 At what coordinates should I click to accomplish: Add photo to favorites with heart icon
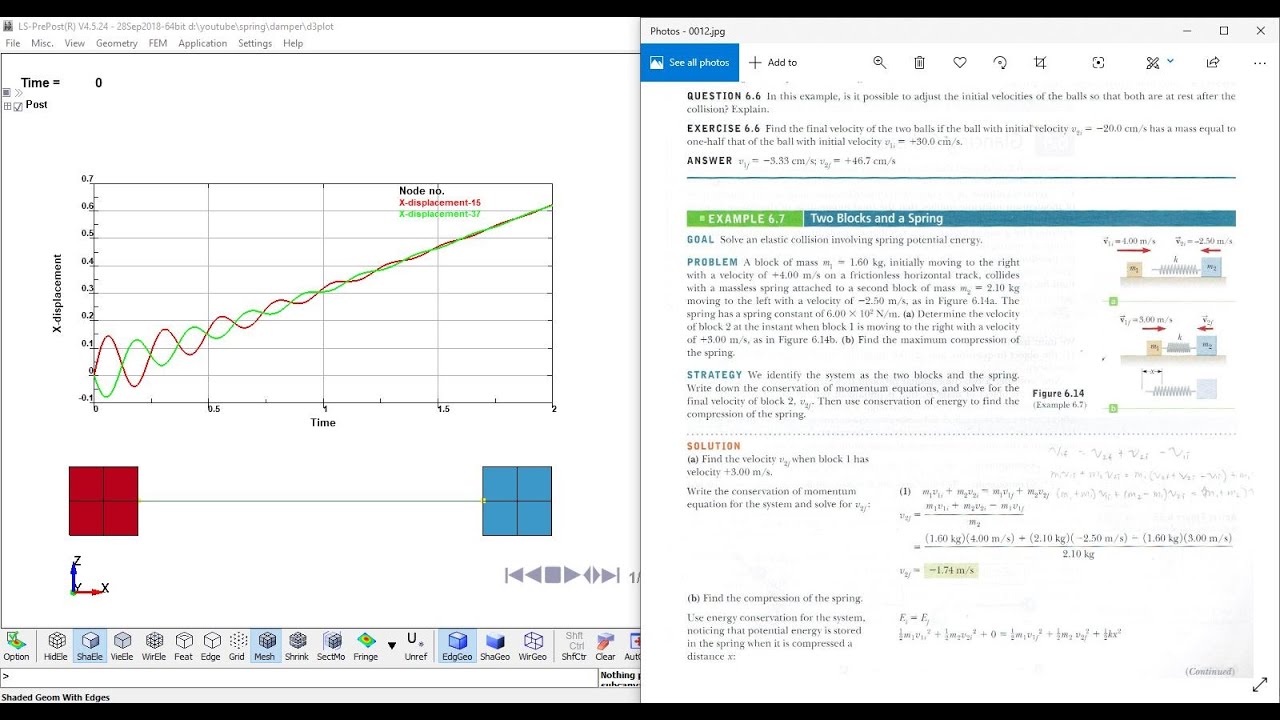[x=960, y=62]
